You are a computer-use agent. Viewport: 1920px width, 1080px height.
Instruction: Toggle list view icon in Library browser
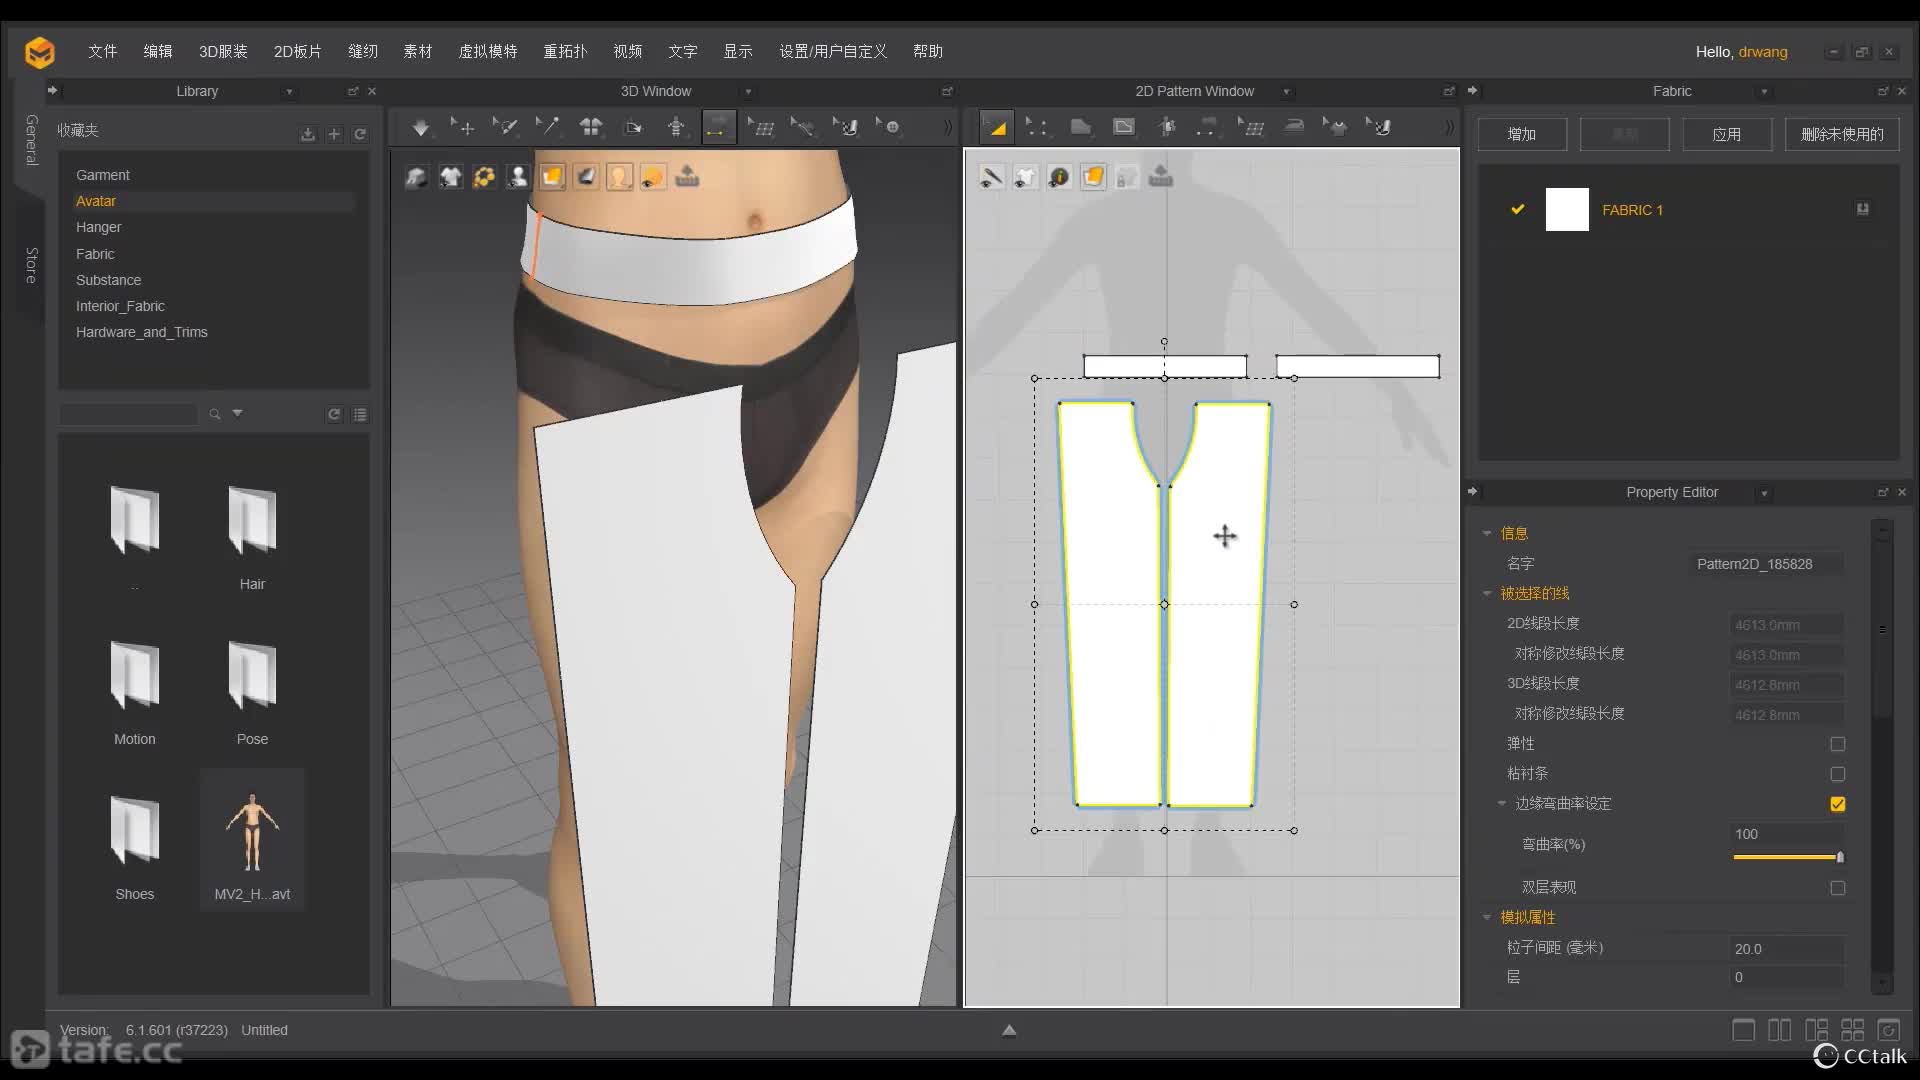pyautogui.click(x=360, y=414)
